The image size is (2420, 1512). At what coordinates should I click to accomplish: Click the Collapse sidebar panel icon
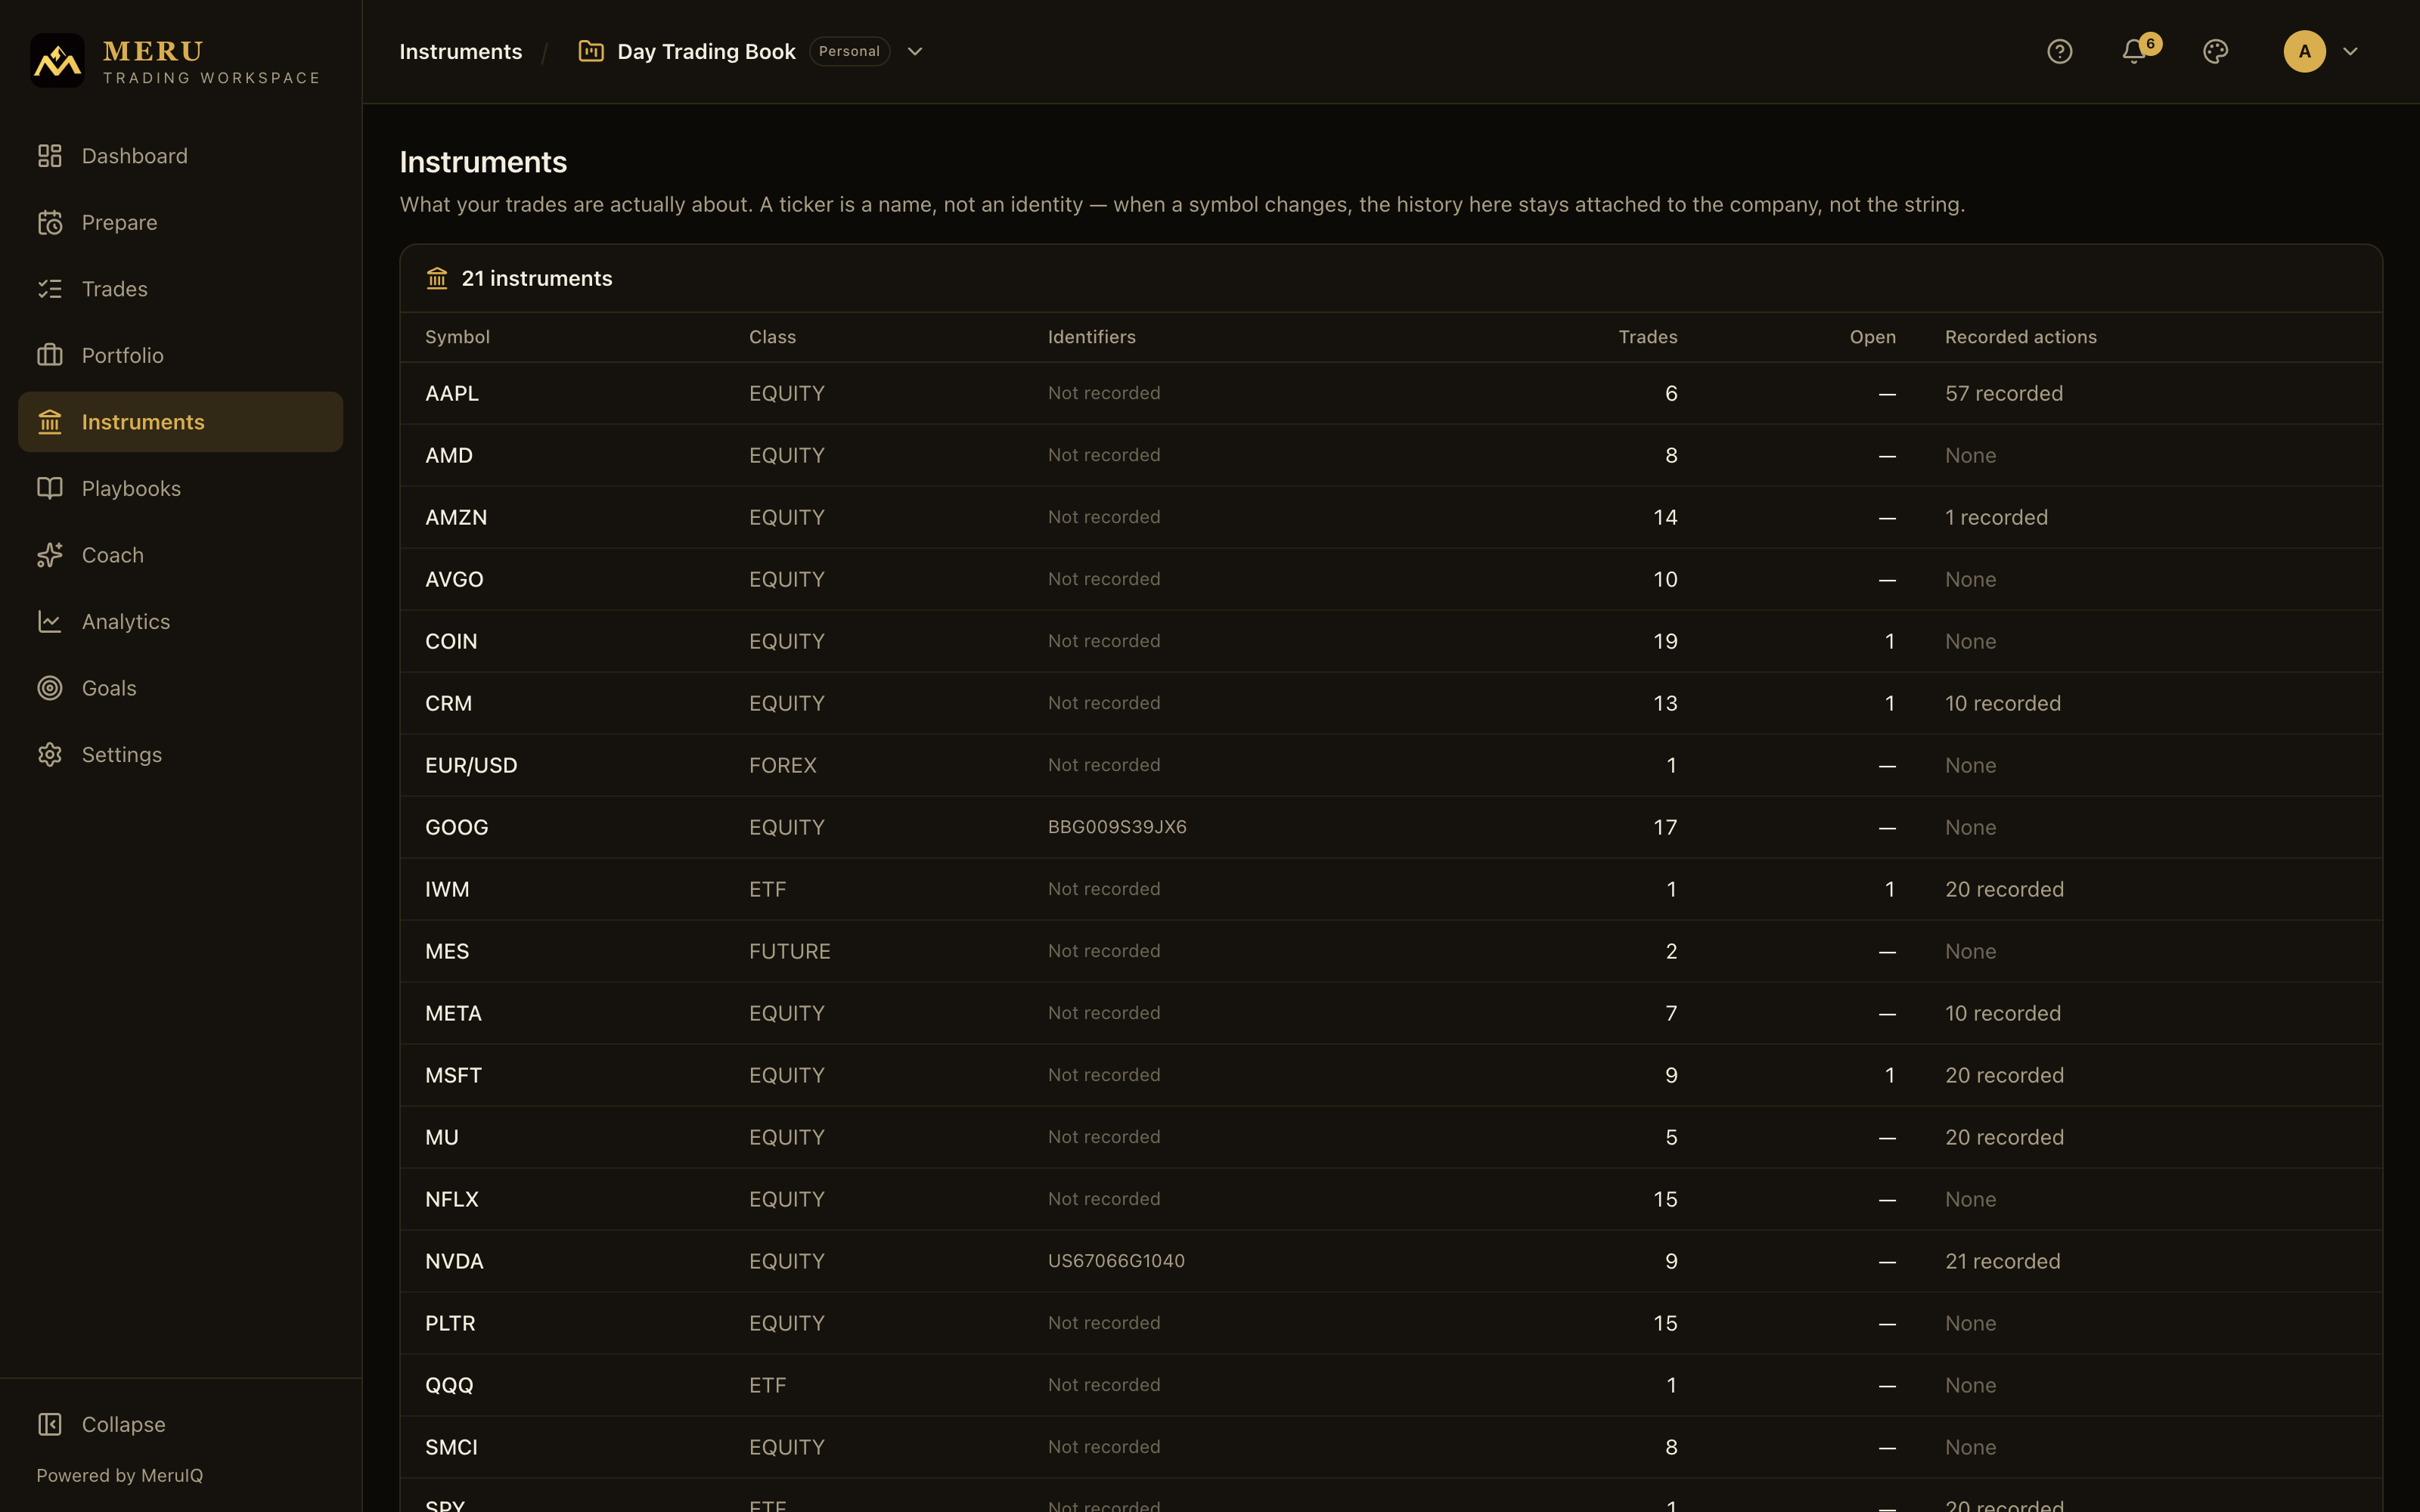pos(50,1424)
